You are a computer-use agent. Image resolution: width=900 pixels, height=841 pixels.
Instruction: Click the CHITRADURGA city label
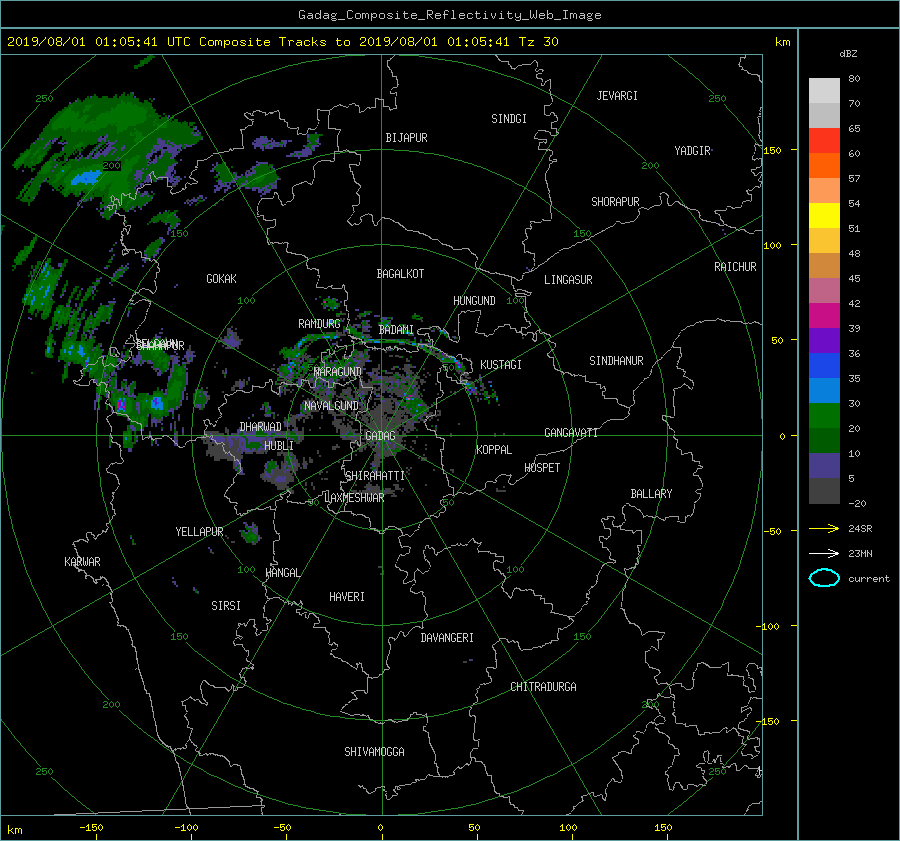coord(544,687)
